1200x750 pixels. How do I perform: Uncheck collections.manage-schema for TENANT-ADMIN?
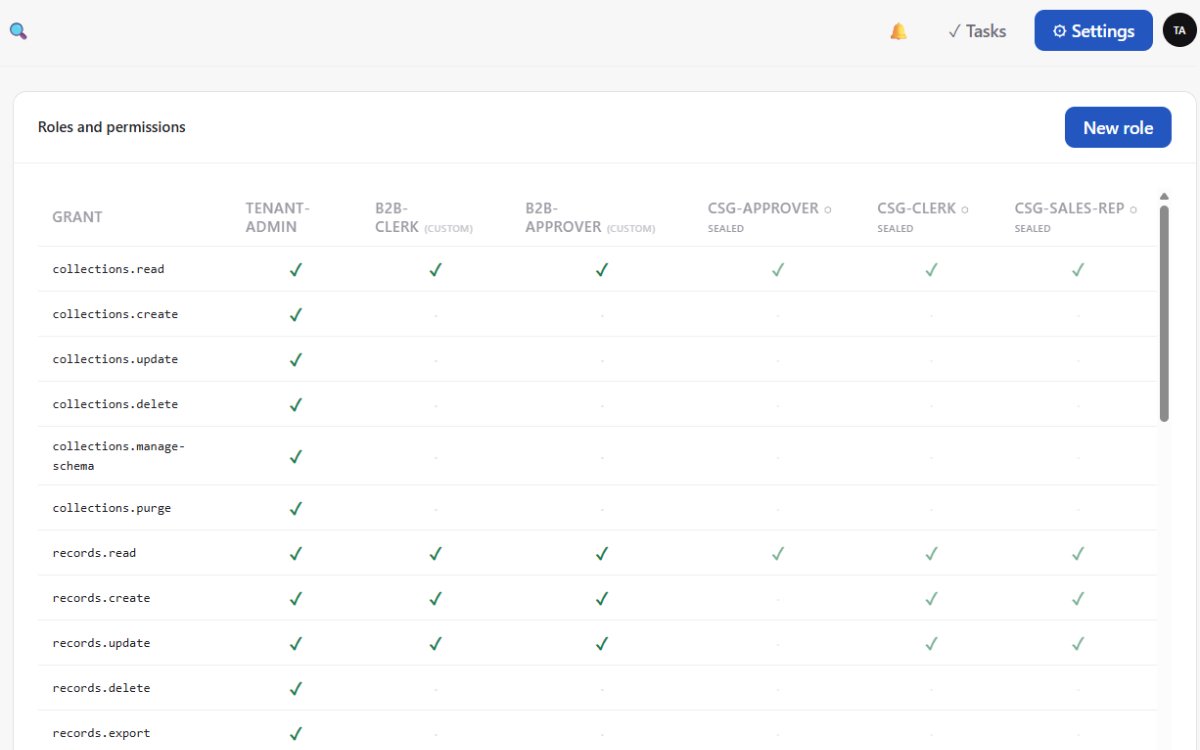pos(295,456)
